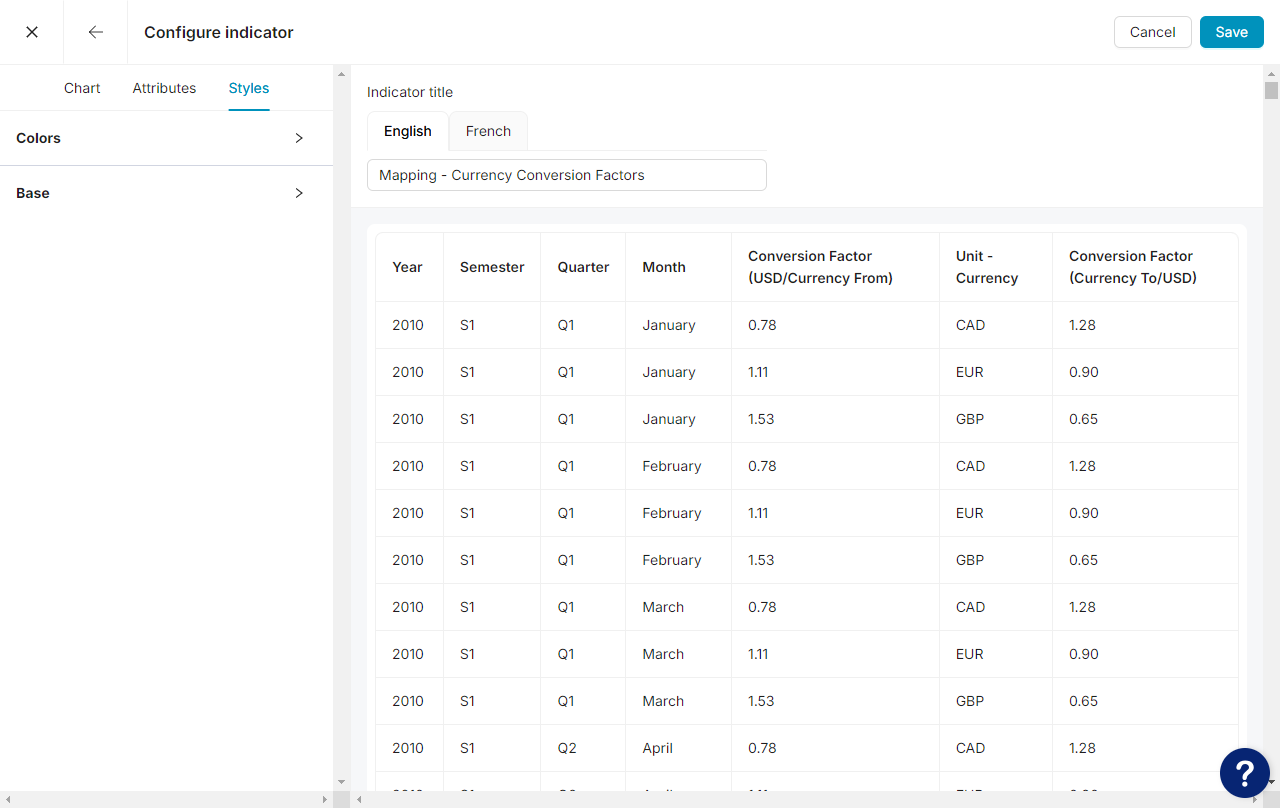Screen dimensions: 1280x808
Task: Expand the Colors section
Action: pyautogui.click(x=166, y=138)
